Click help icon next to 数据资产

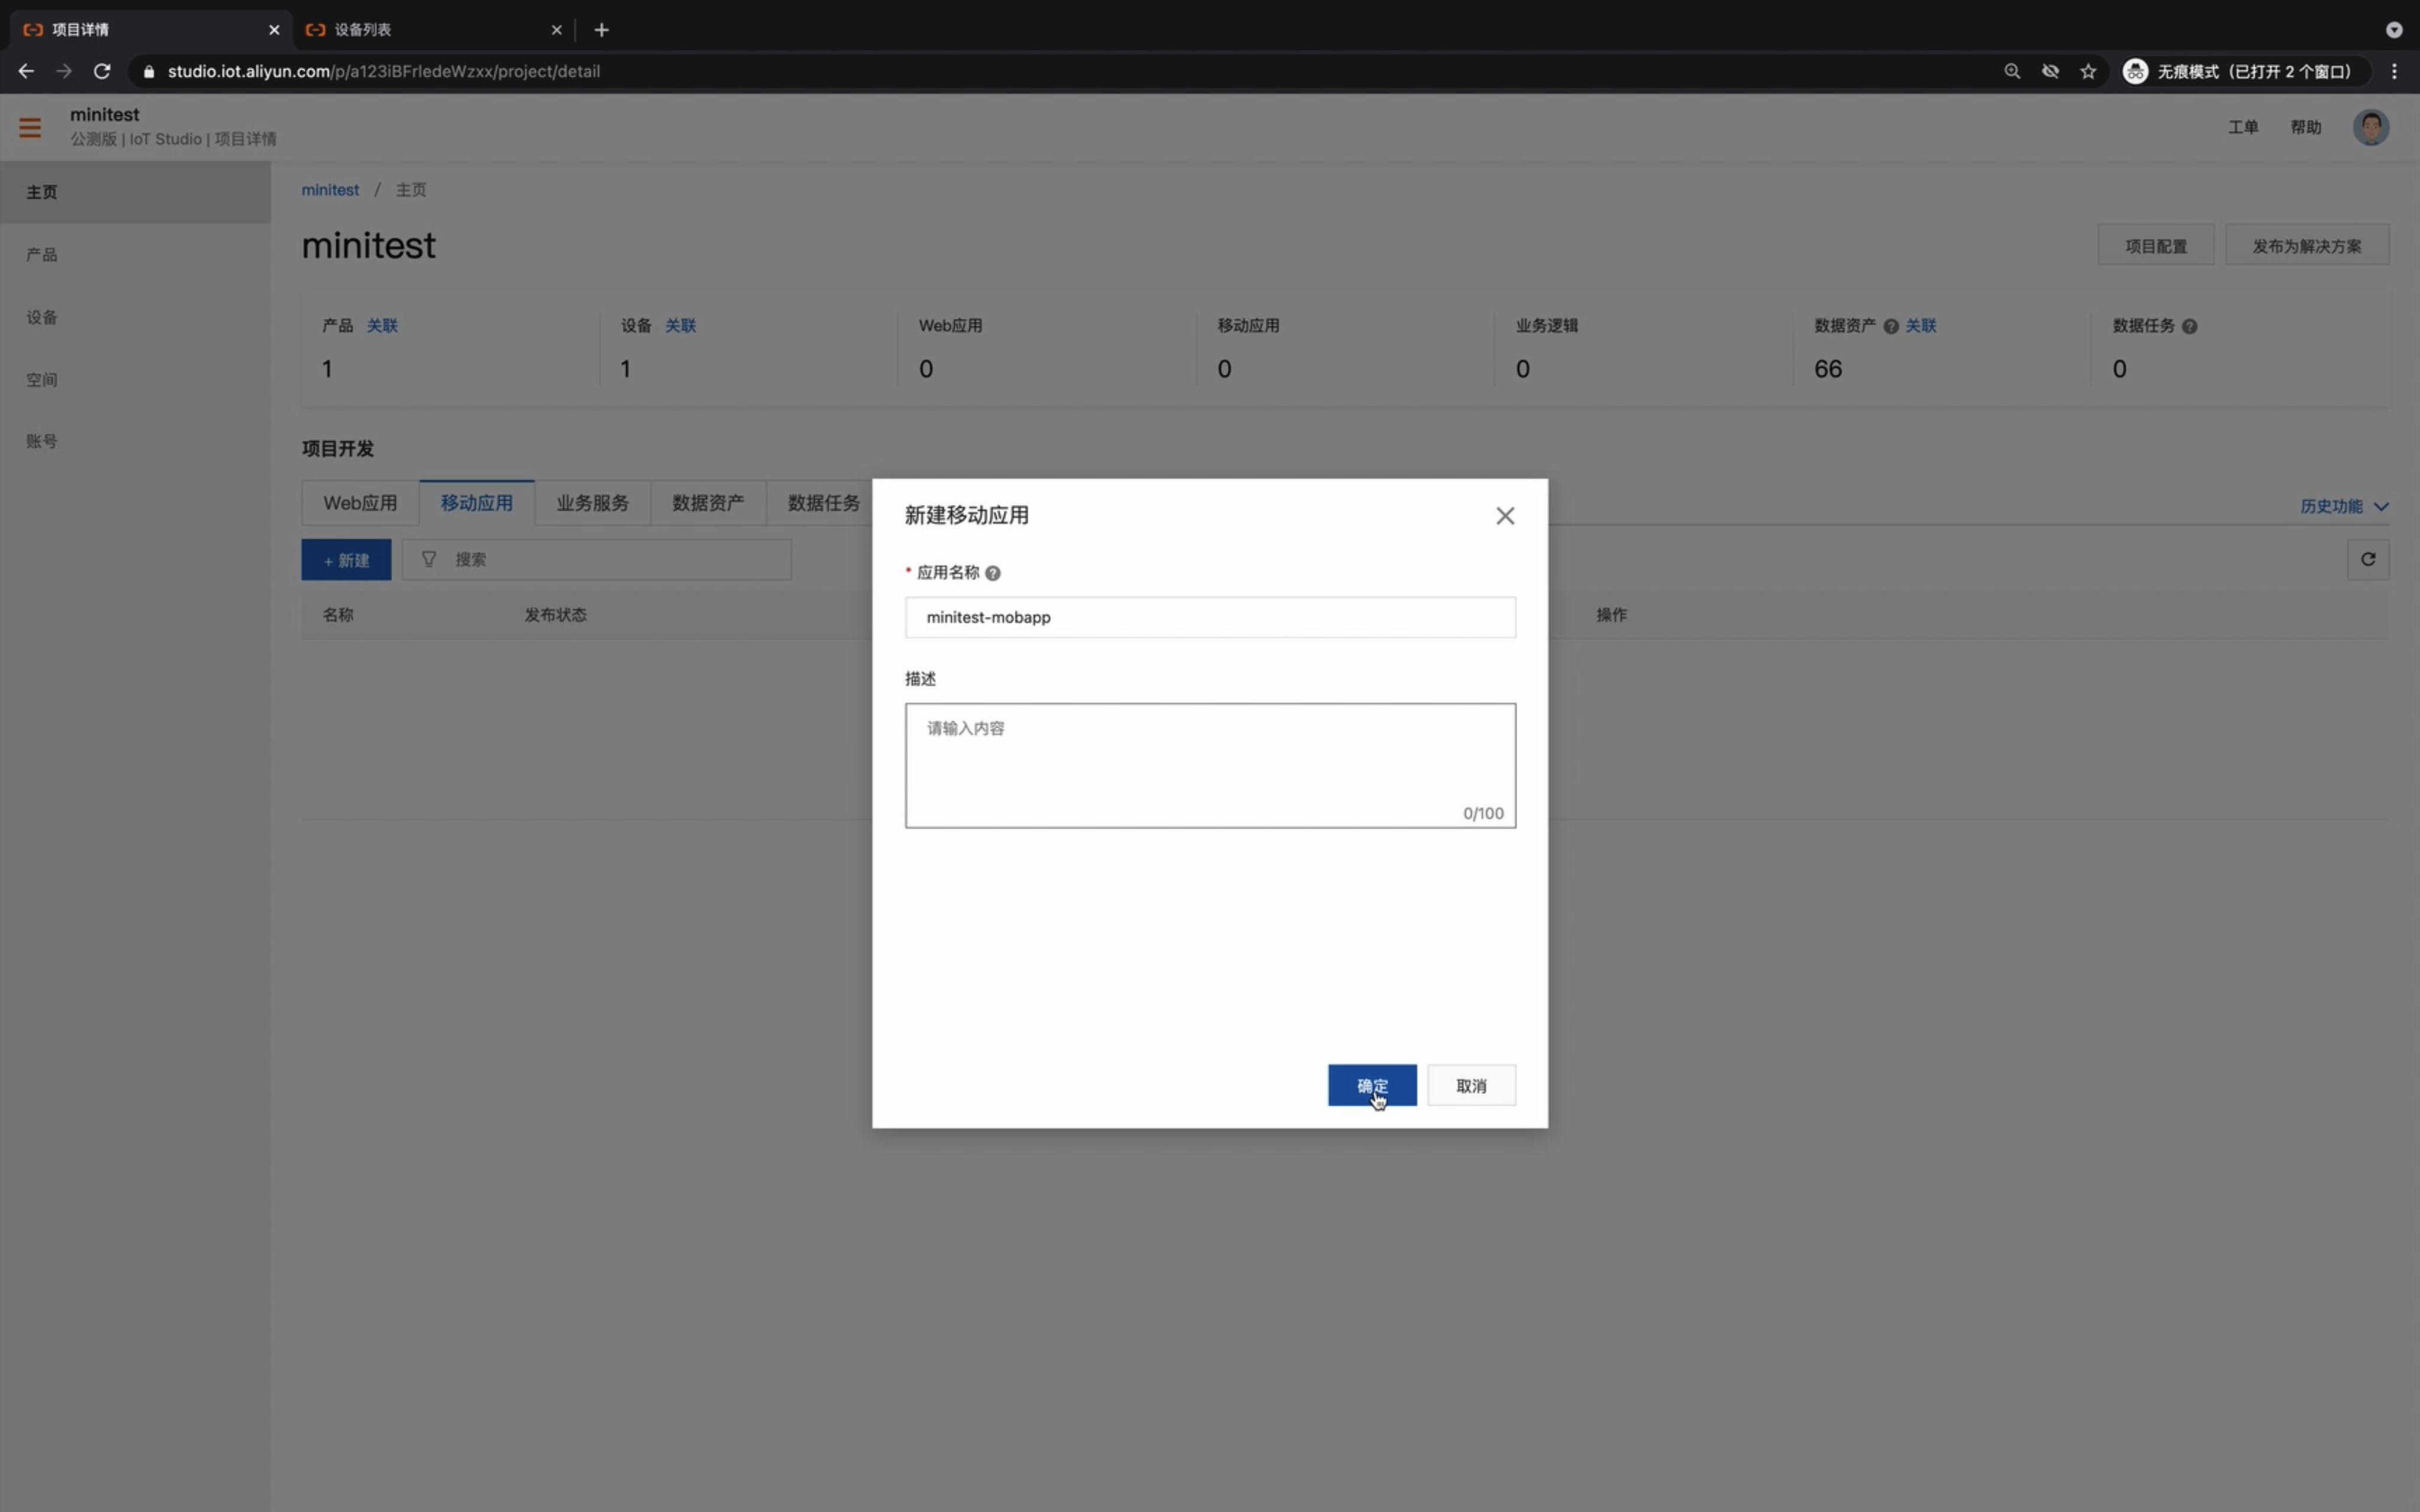point(1890,326)
